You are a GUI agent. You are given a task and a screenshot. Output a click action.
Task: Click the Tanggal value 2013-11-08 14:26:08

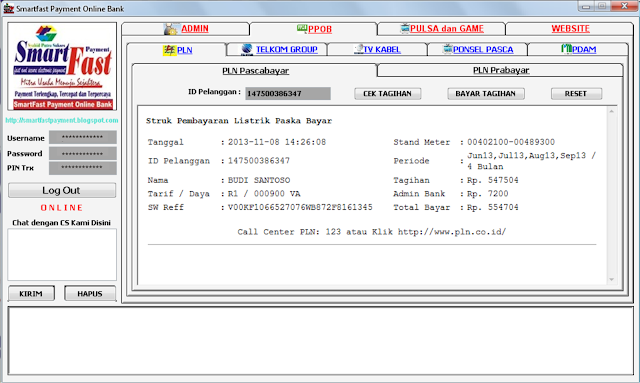(x=277, y=142)
